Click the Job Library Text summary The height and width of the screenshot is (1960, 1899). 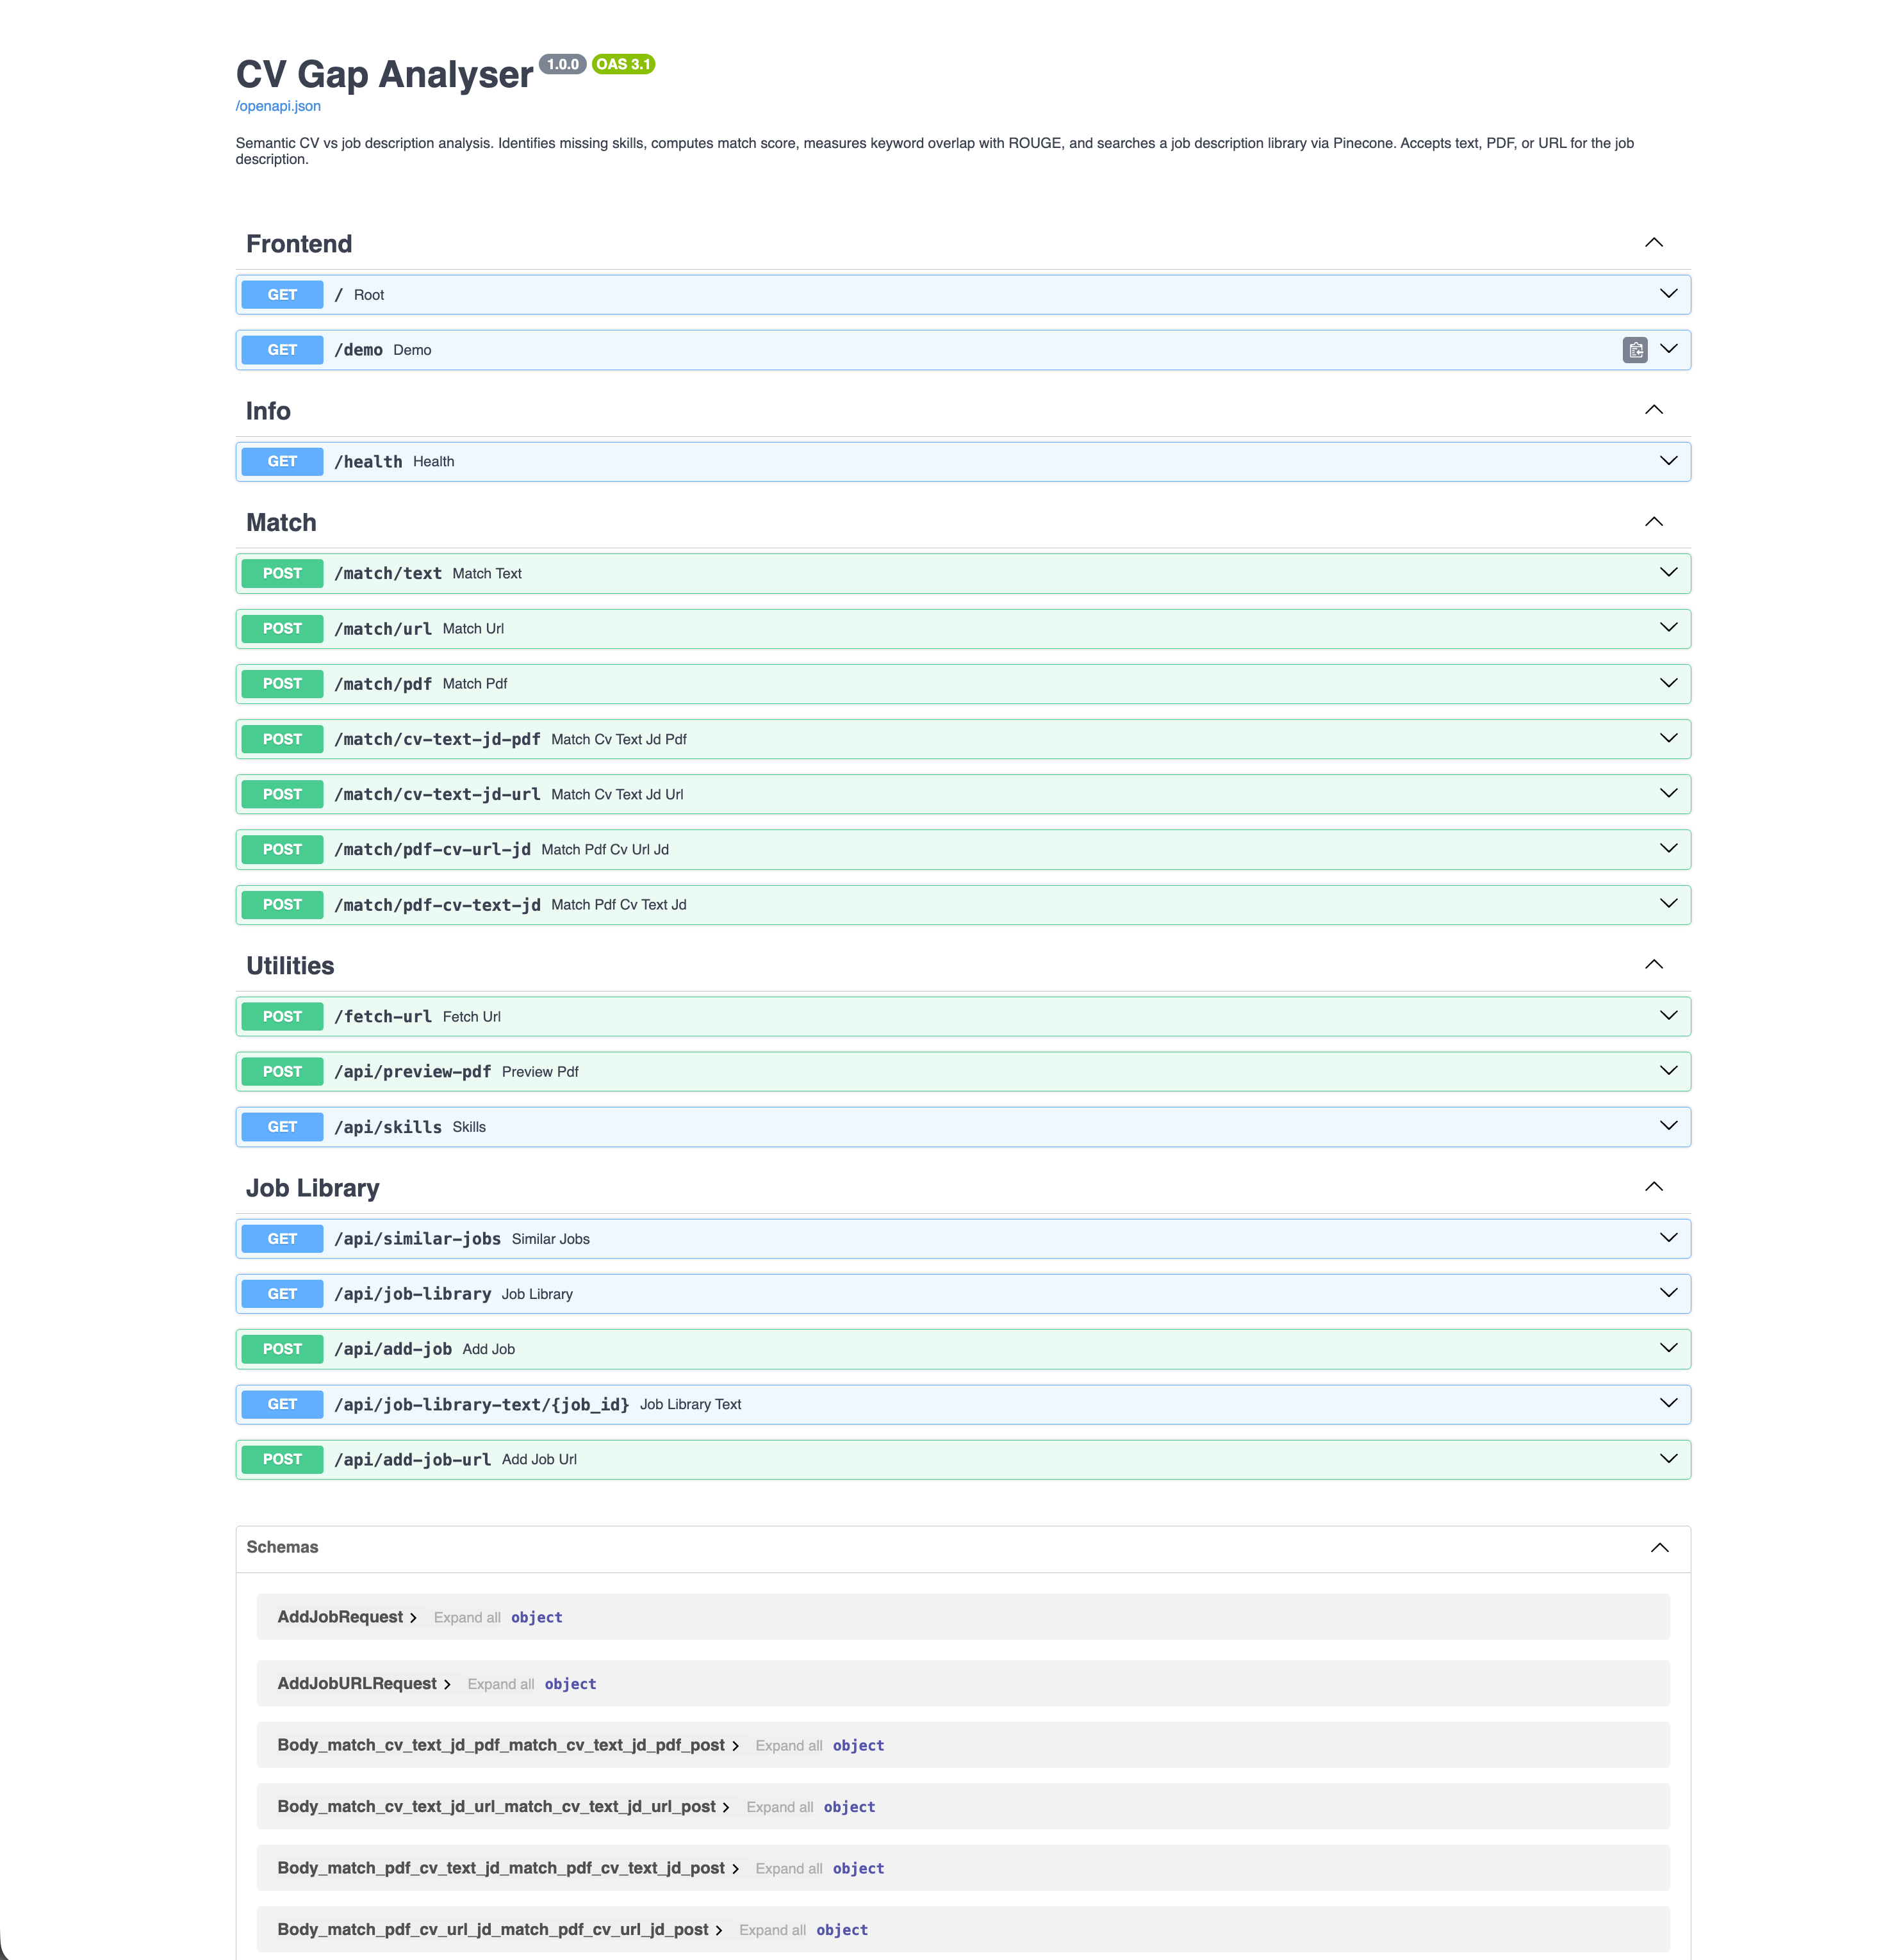tap(690, 1405)
